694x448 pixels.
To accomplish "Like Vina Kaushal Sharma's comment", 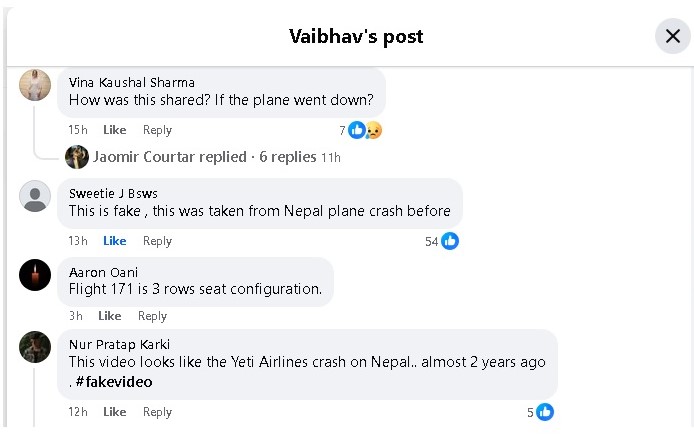I will pos(114,130).
